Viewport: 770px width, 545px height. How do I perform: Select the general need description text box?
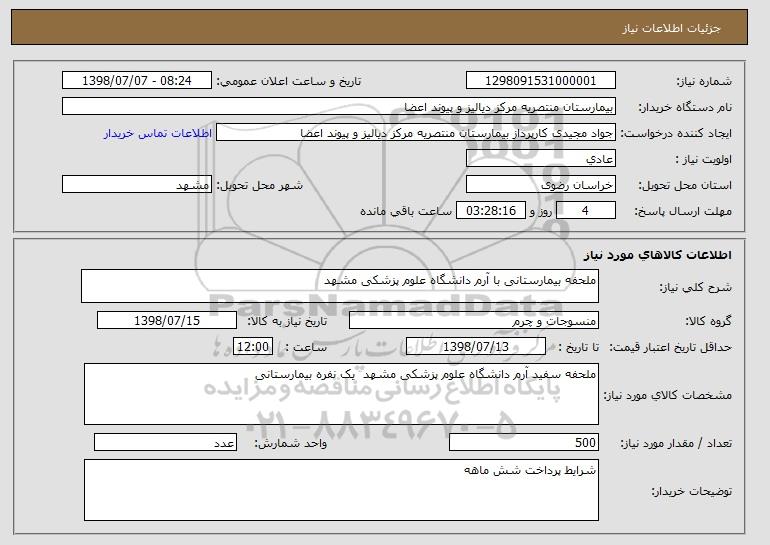(340, 286)
